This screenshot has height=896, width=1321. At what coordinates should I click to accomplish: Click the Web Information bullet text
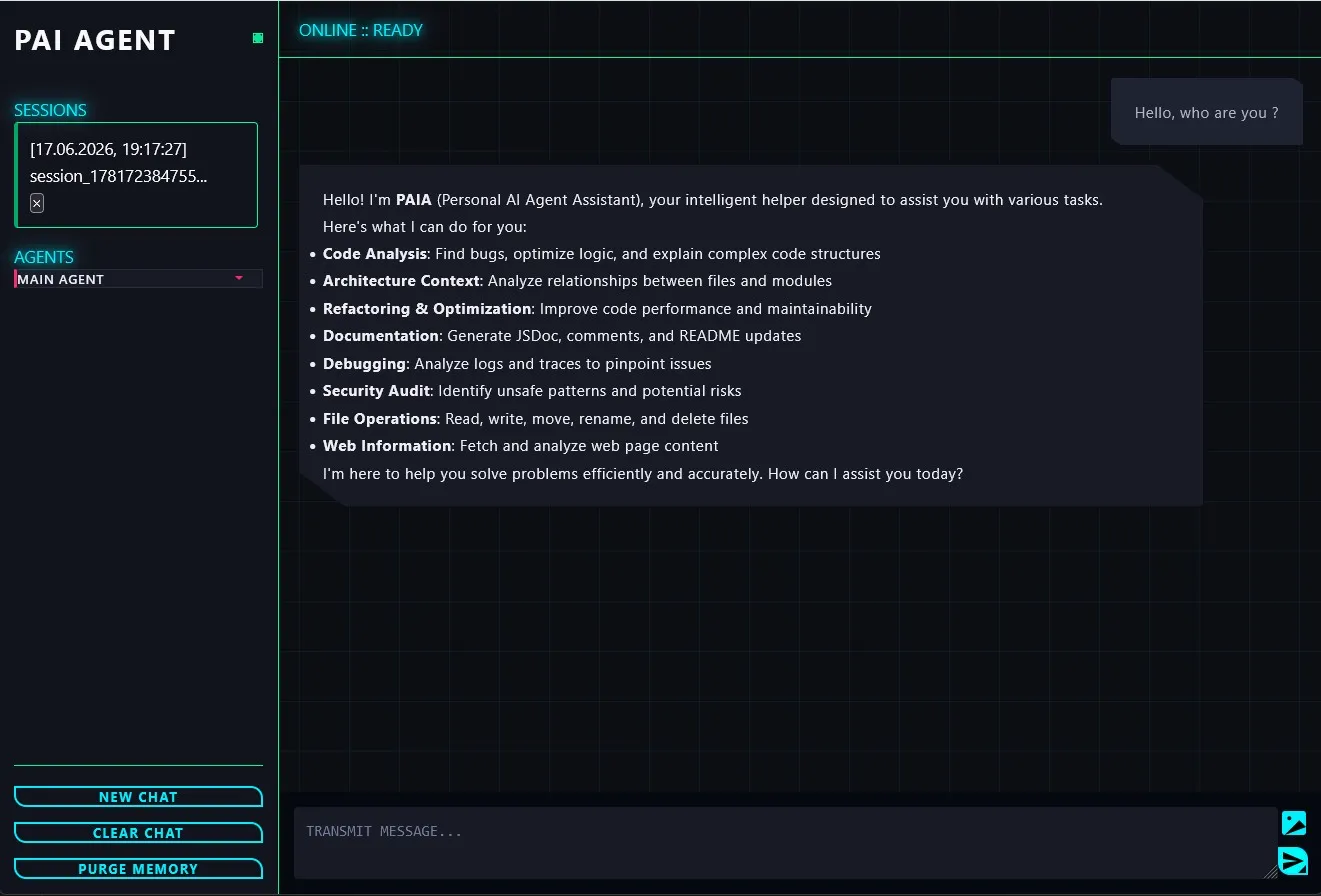pyautogui.click(x=521, y=446)
